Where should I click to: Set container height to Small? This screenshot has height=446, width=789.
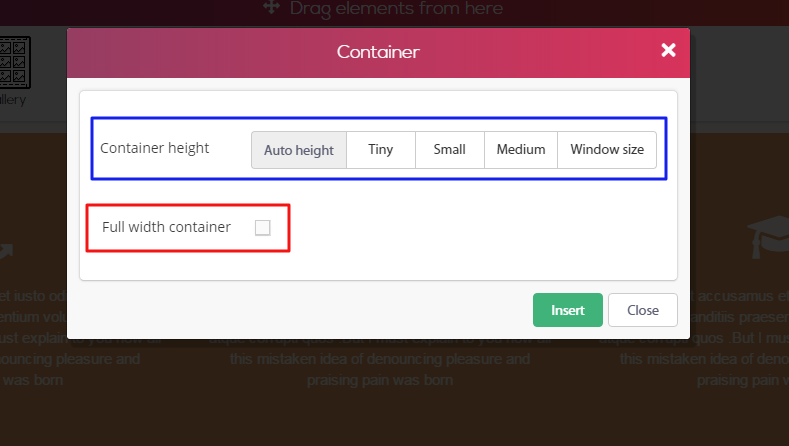[x=450, y=150]
